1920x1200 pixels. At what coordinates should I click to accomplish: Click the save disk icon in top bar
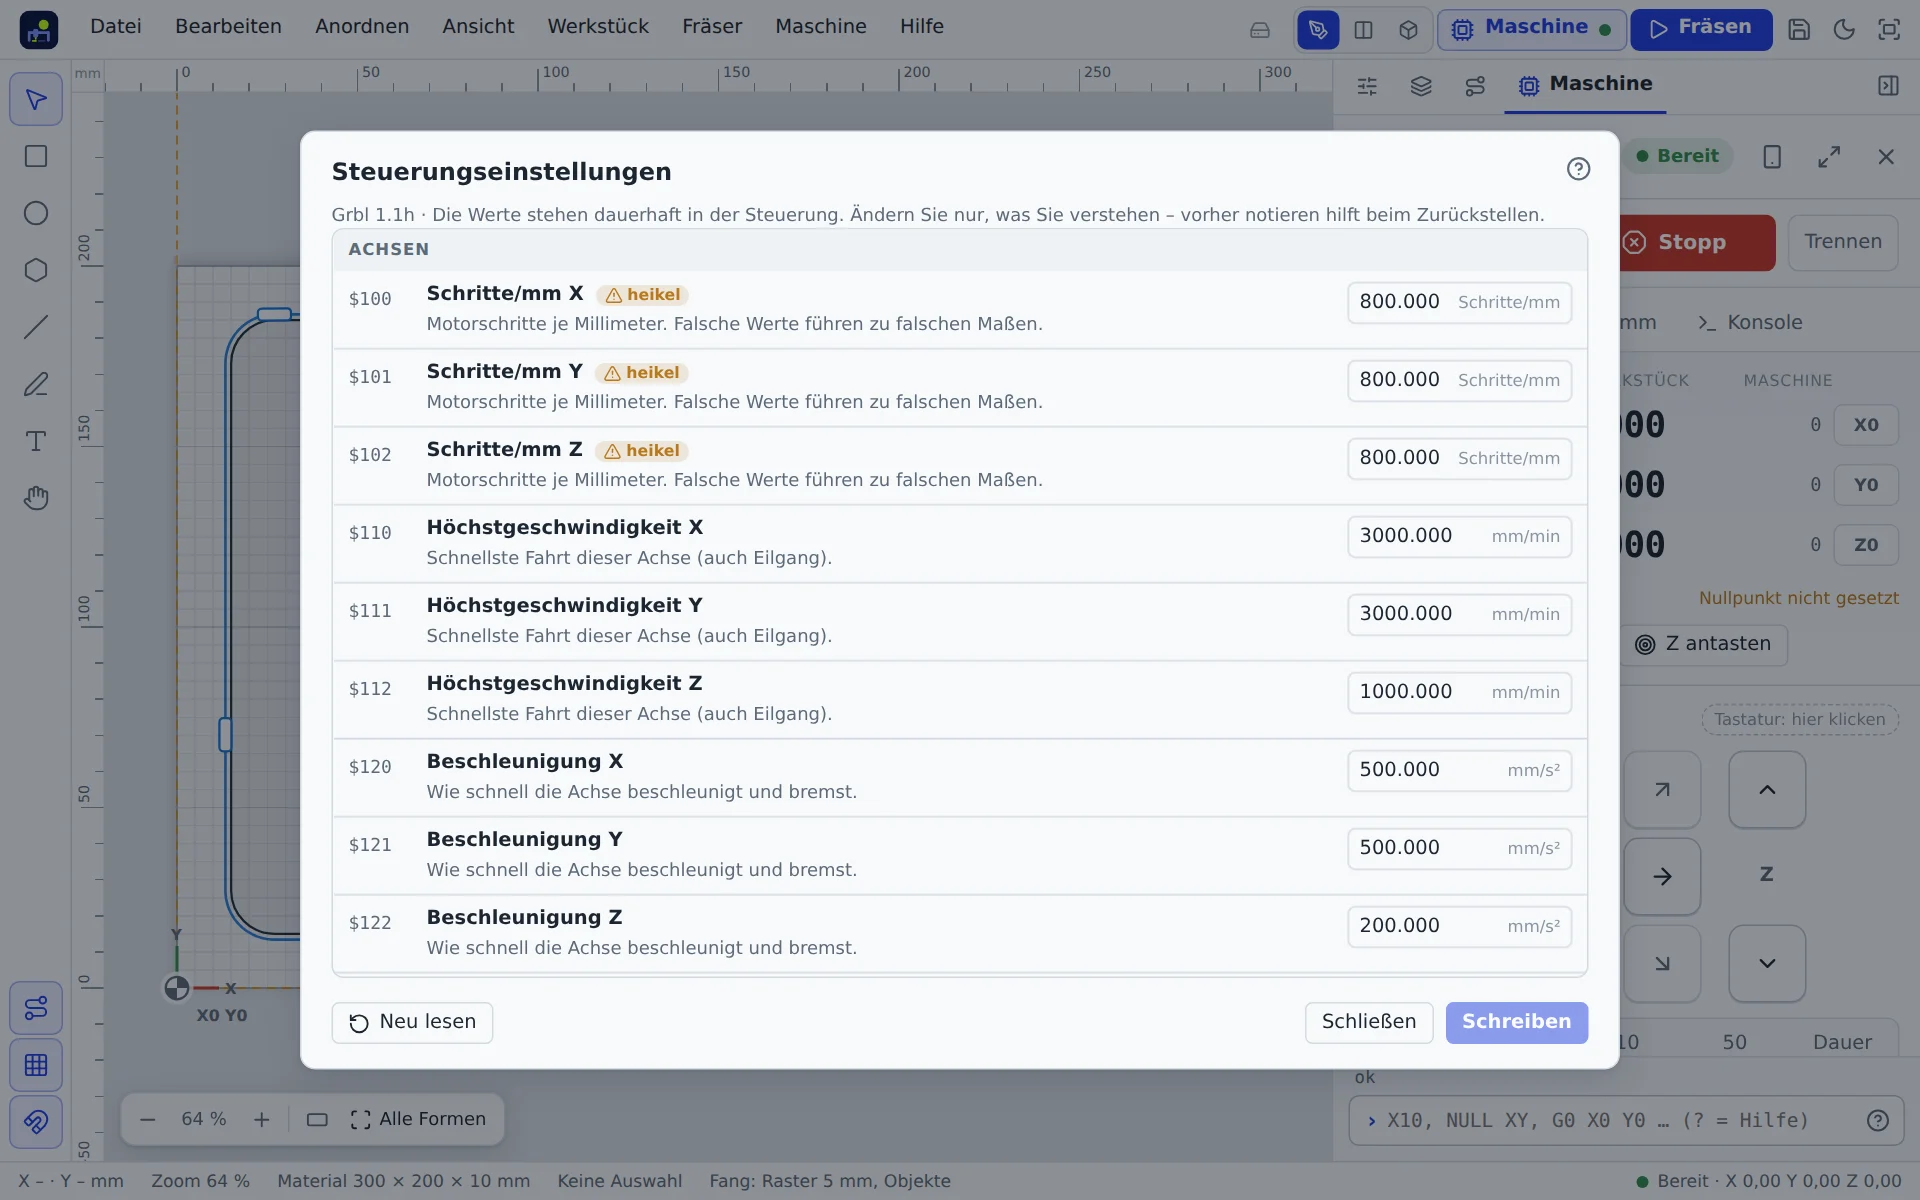(x=1799, y=29)
